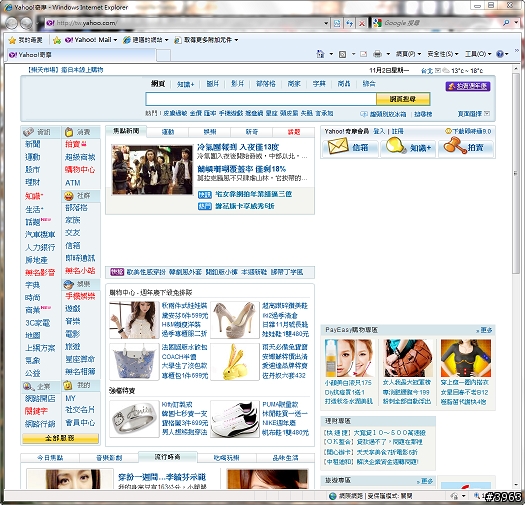Click the purple promo button near search
Screen dimensions: 525x505
468,86
